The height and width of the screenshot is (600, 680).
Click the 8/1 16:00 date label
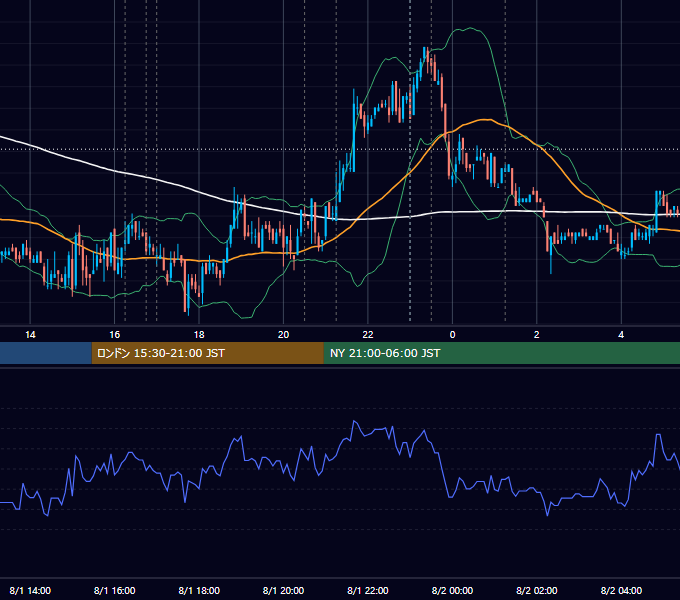(x=114, y=590)
